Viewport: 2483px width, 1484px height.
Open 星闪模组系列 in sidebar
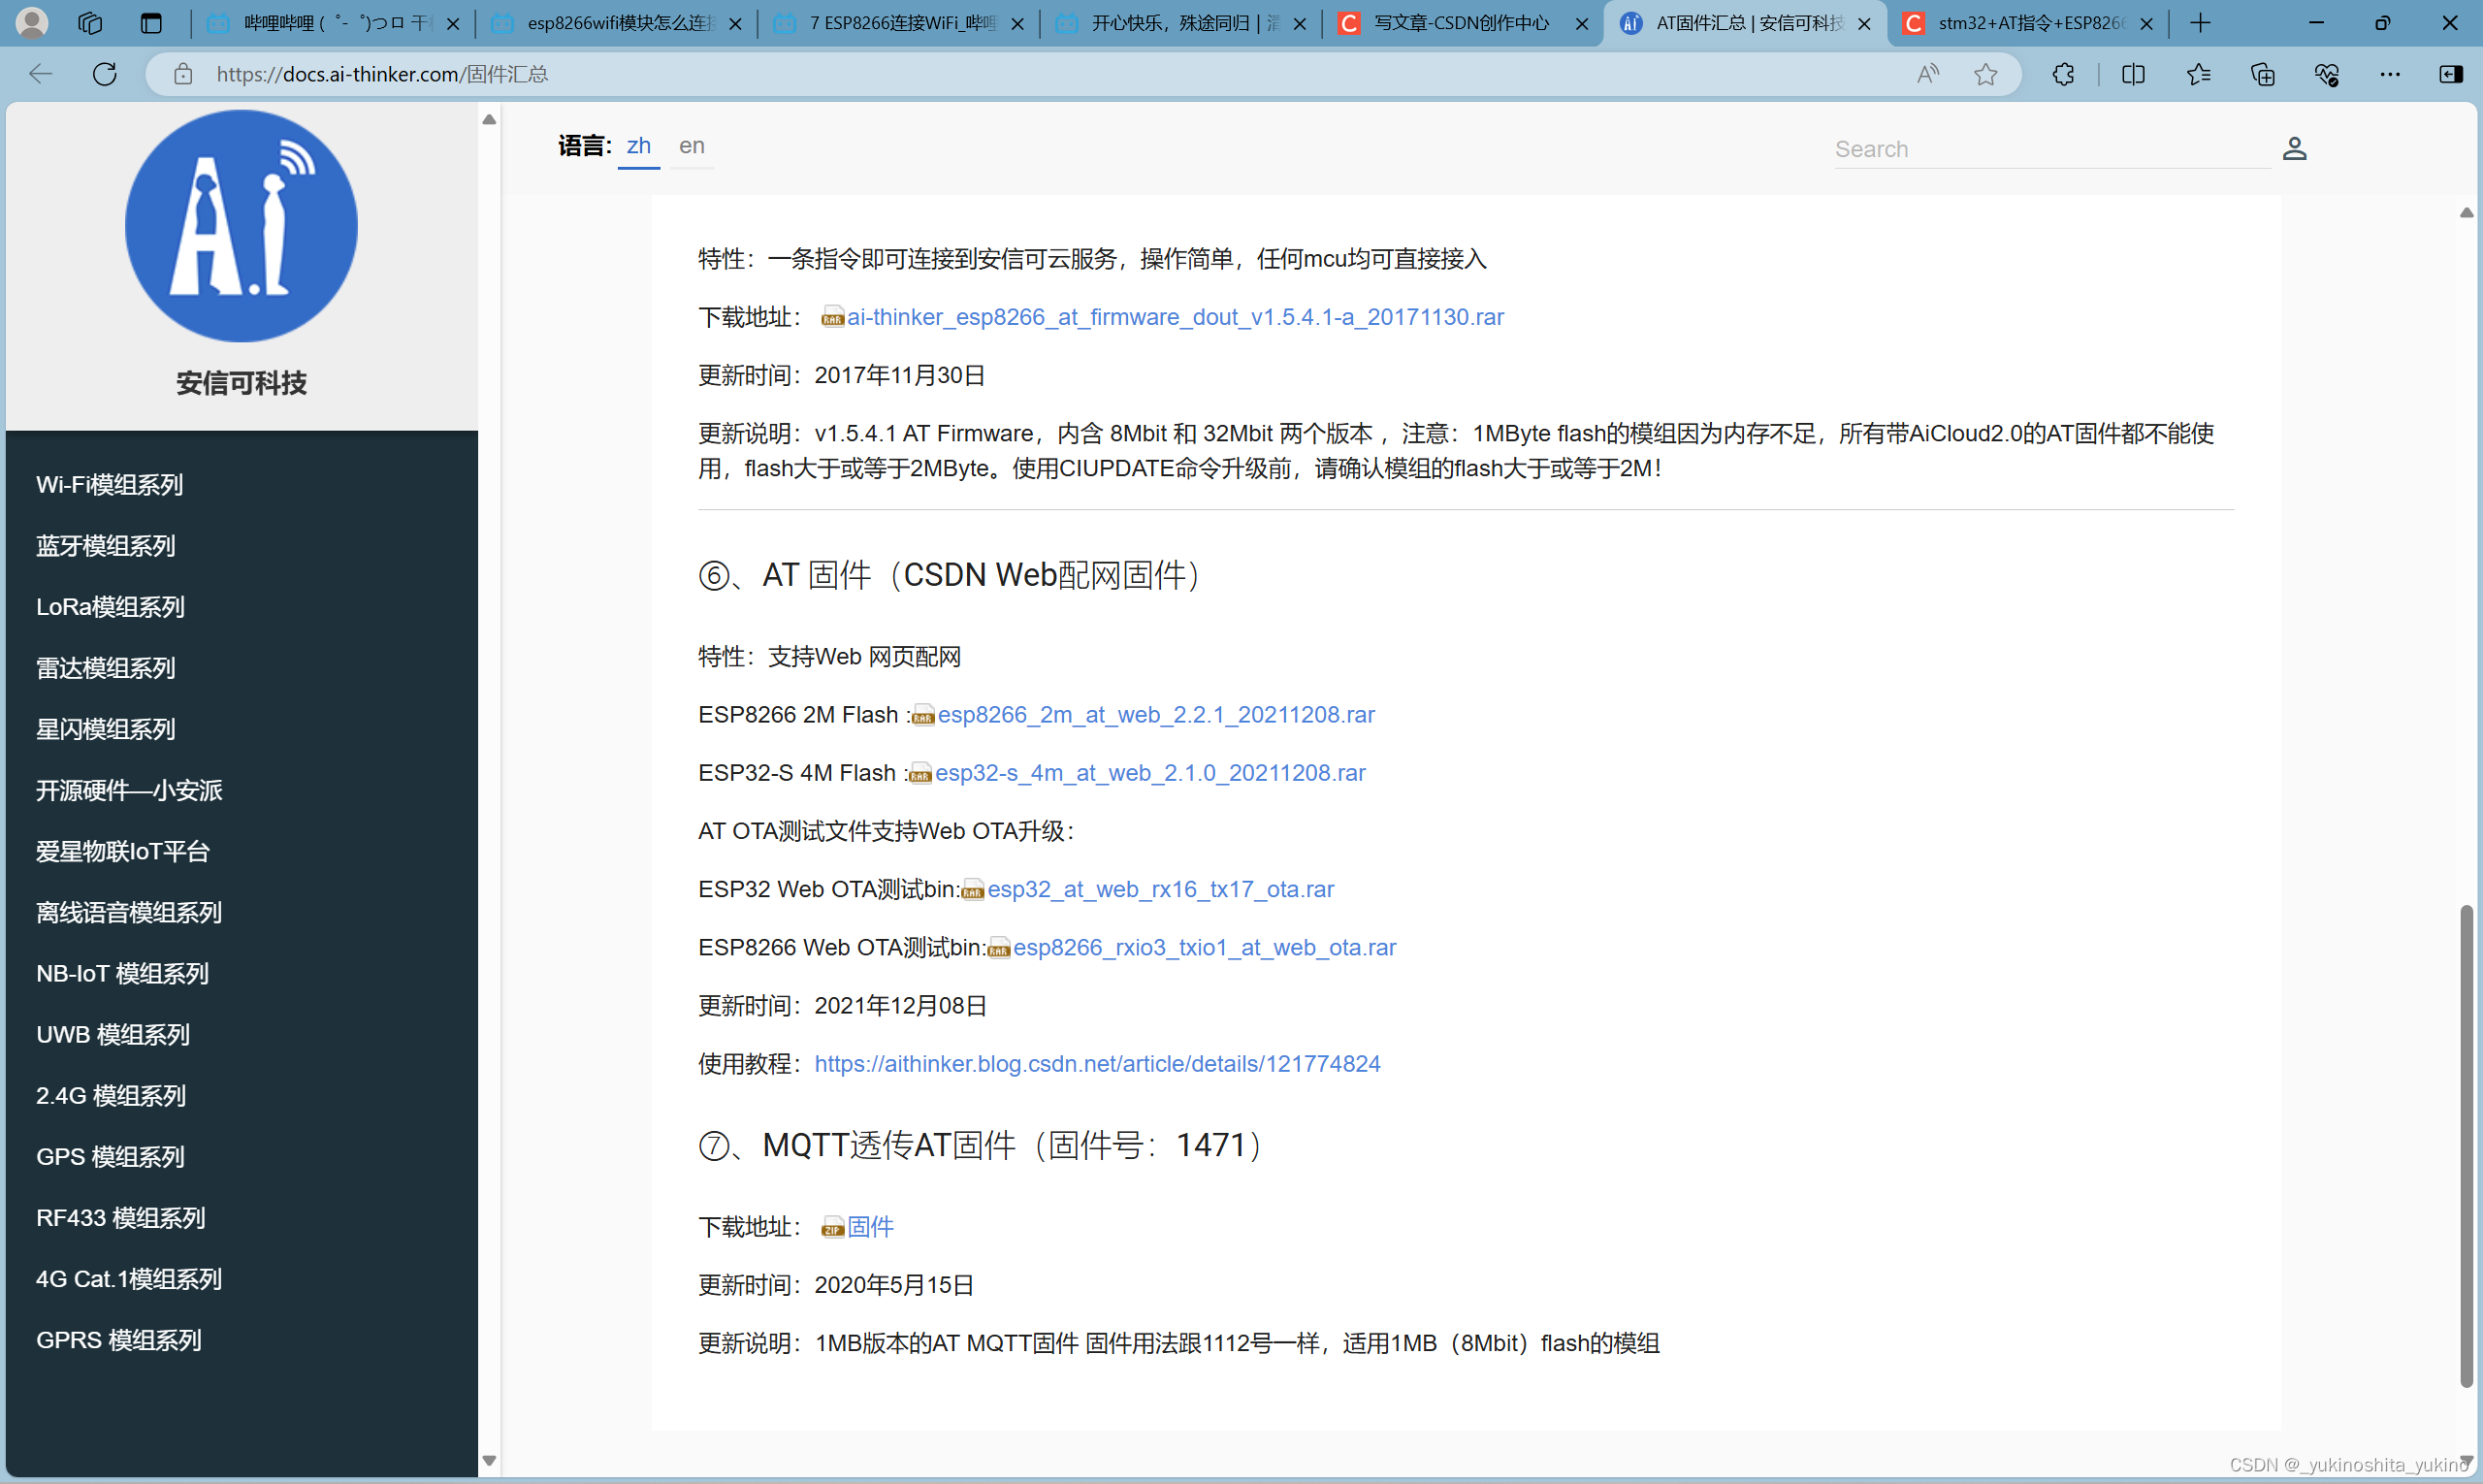(x=105, y=729)
